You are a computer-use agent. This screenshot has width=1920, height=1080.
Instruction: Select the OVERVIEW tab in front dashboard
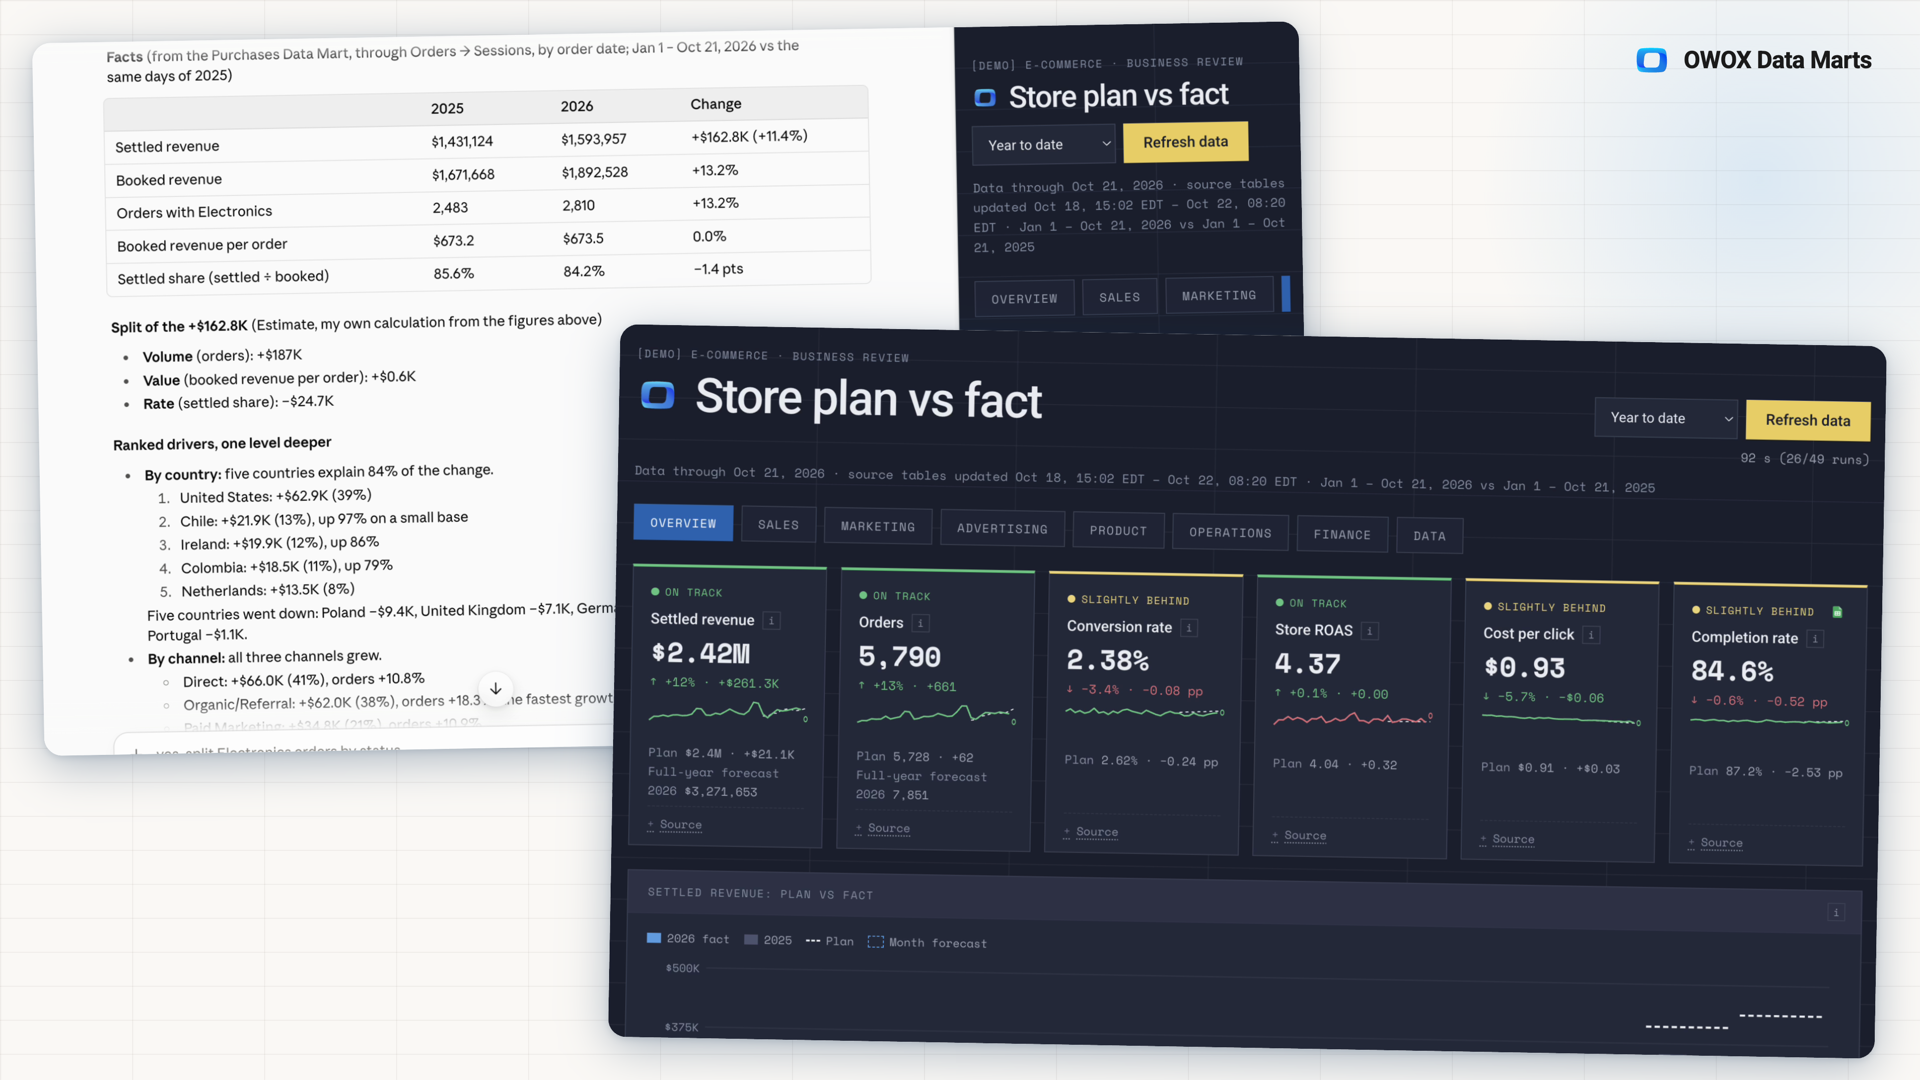pyautogui.click(x=683, y=523)
